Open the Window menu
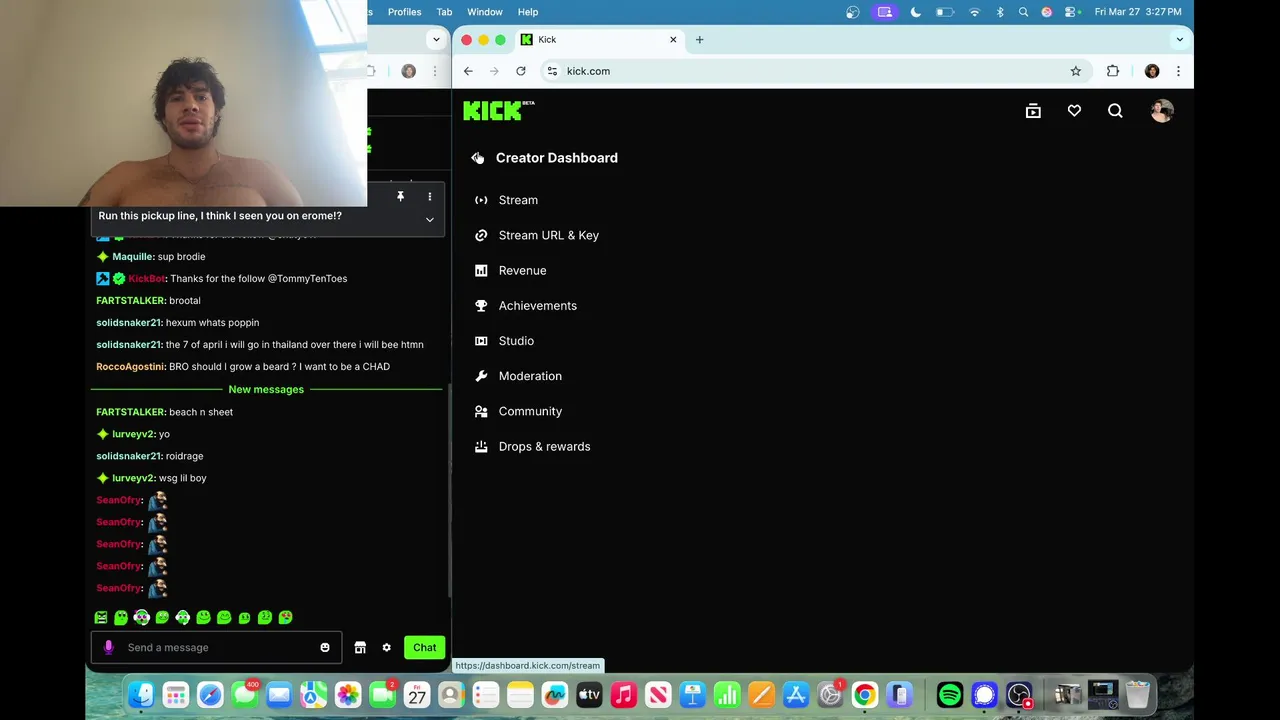 coord(485,12)
